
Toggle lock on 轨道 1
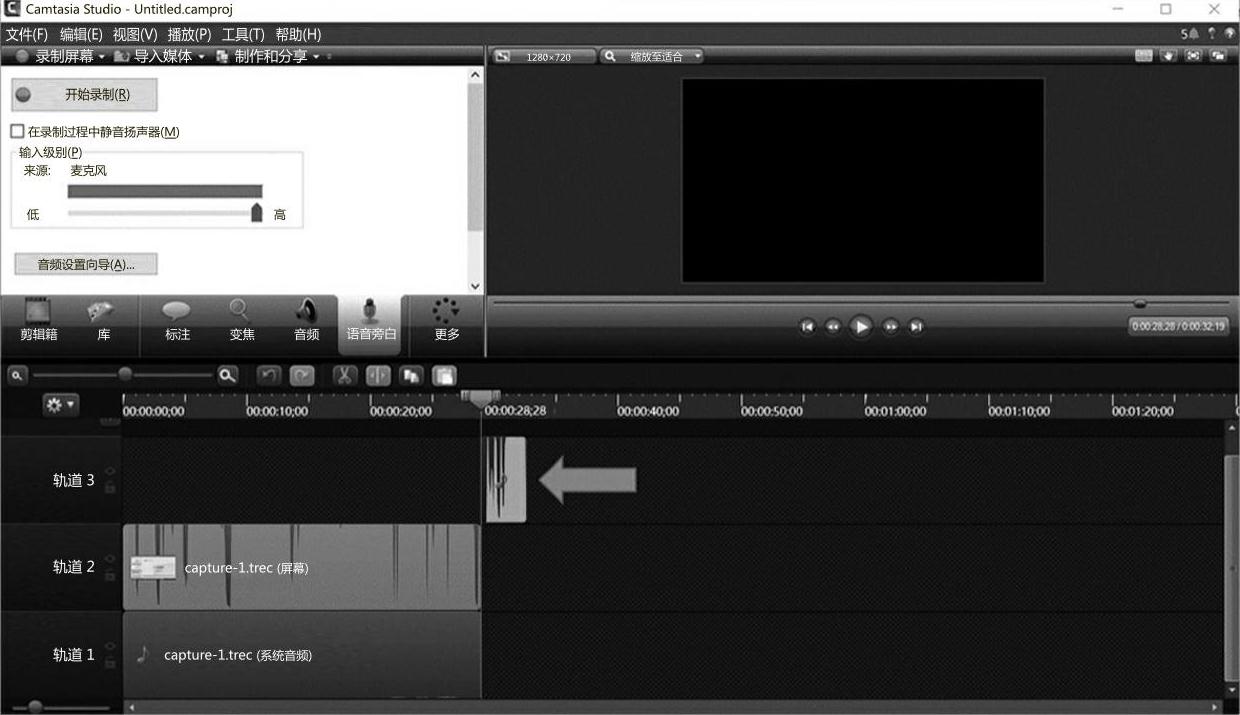point(110,662)
